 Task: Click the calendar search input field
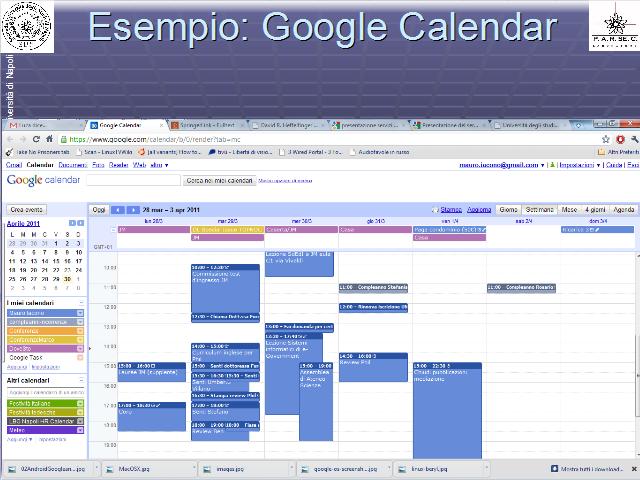pos(133,180)
